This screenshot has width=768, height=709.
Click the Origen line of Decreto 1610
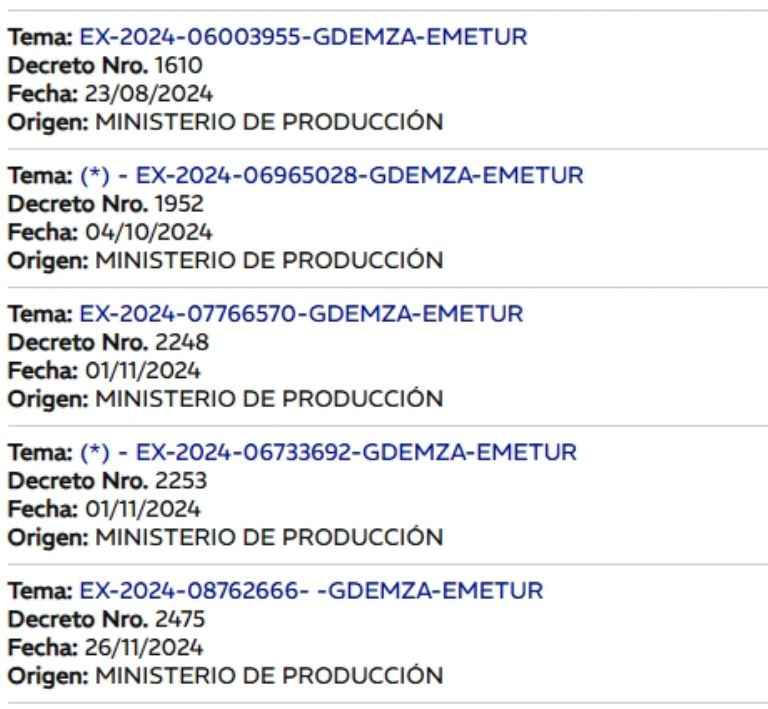pyautogui.click(x=225, y=122)
